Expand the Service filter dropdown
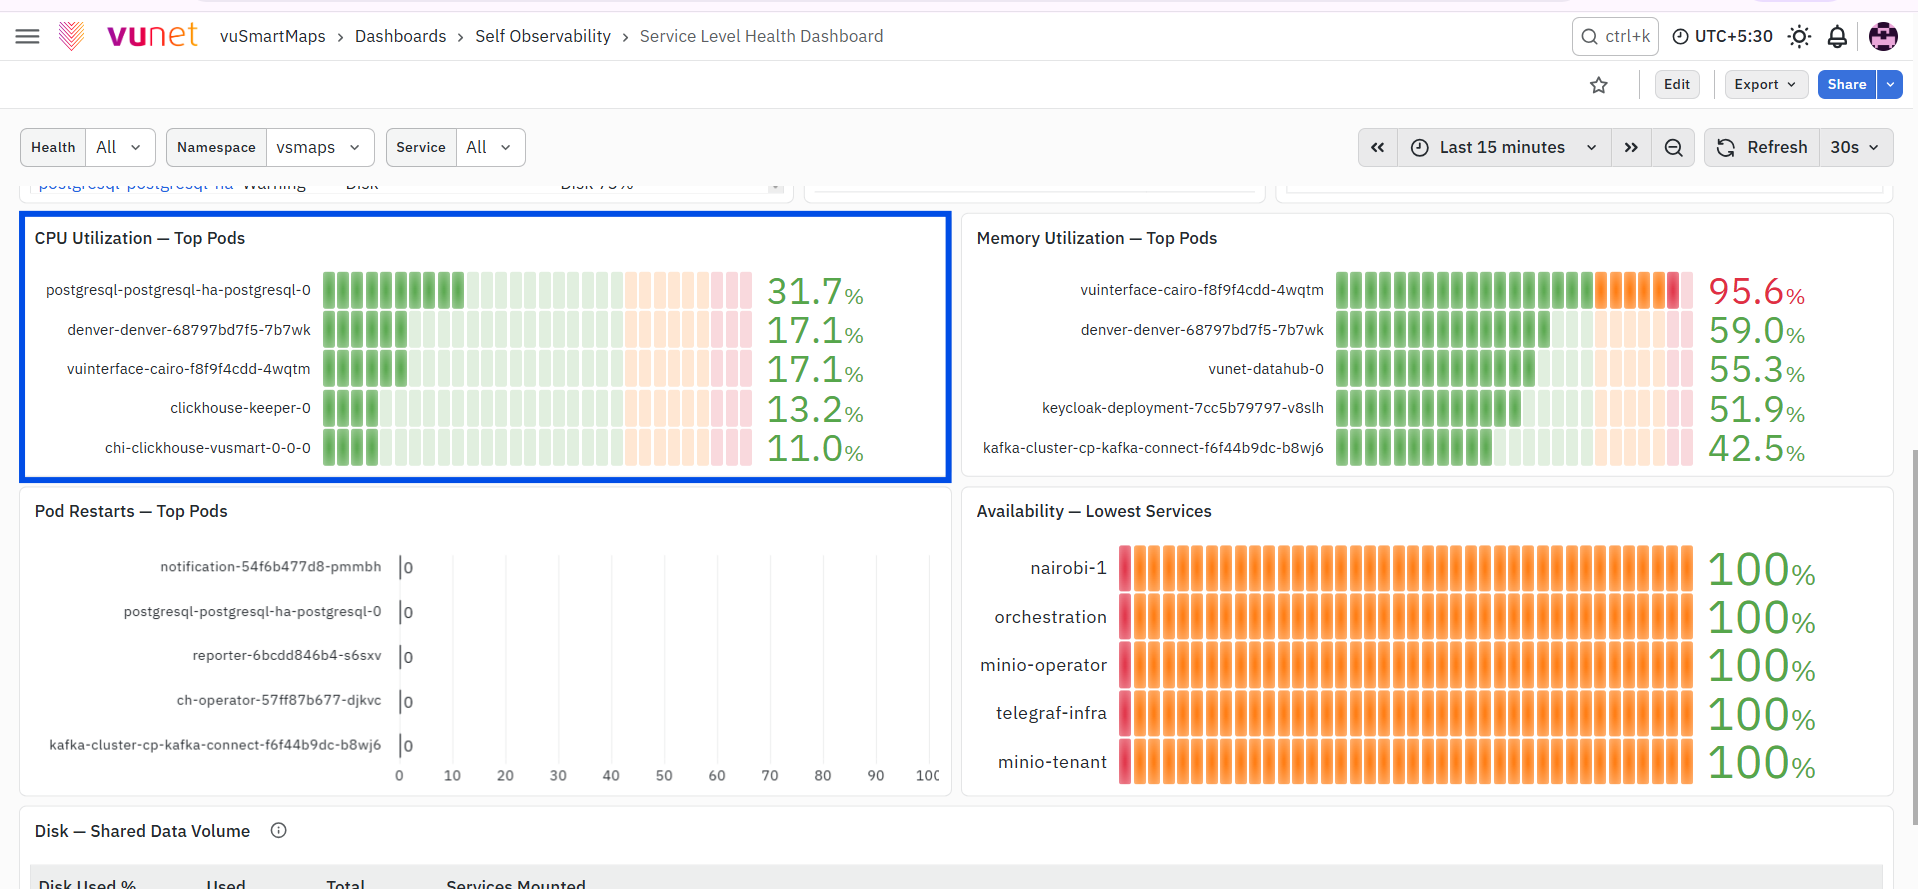 pos(490,147)
